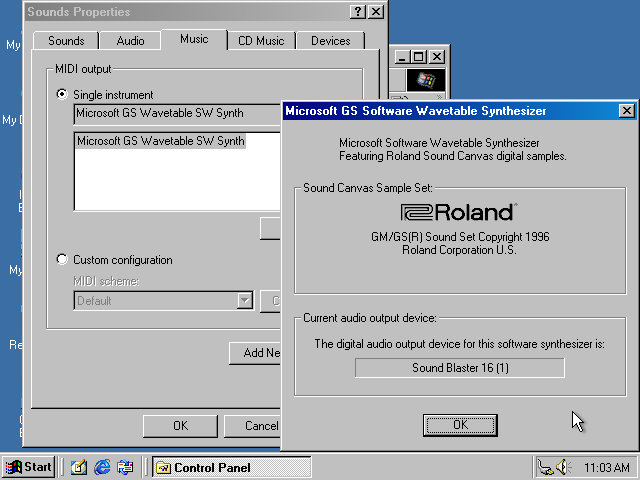Click the Add New Instrument button
Image resolution: width=640 pixels, height=480 pixels.
255,353
